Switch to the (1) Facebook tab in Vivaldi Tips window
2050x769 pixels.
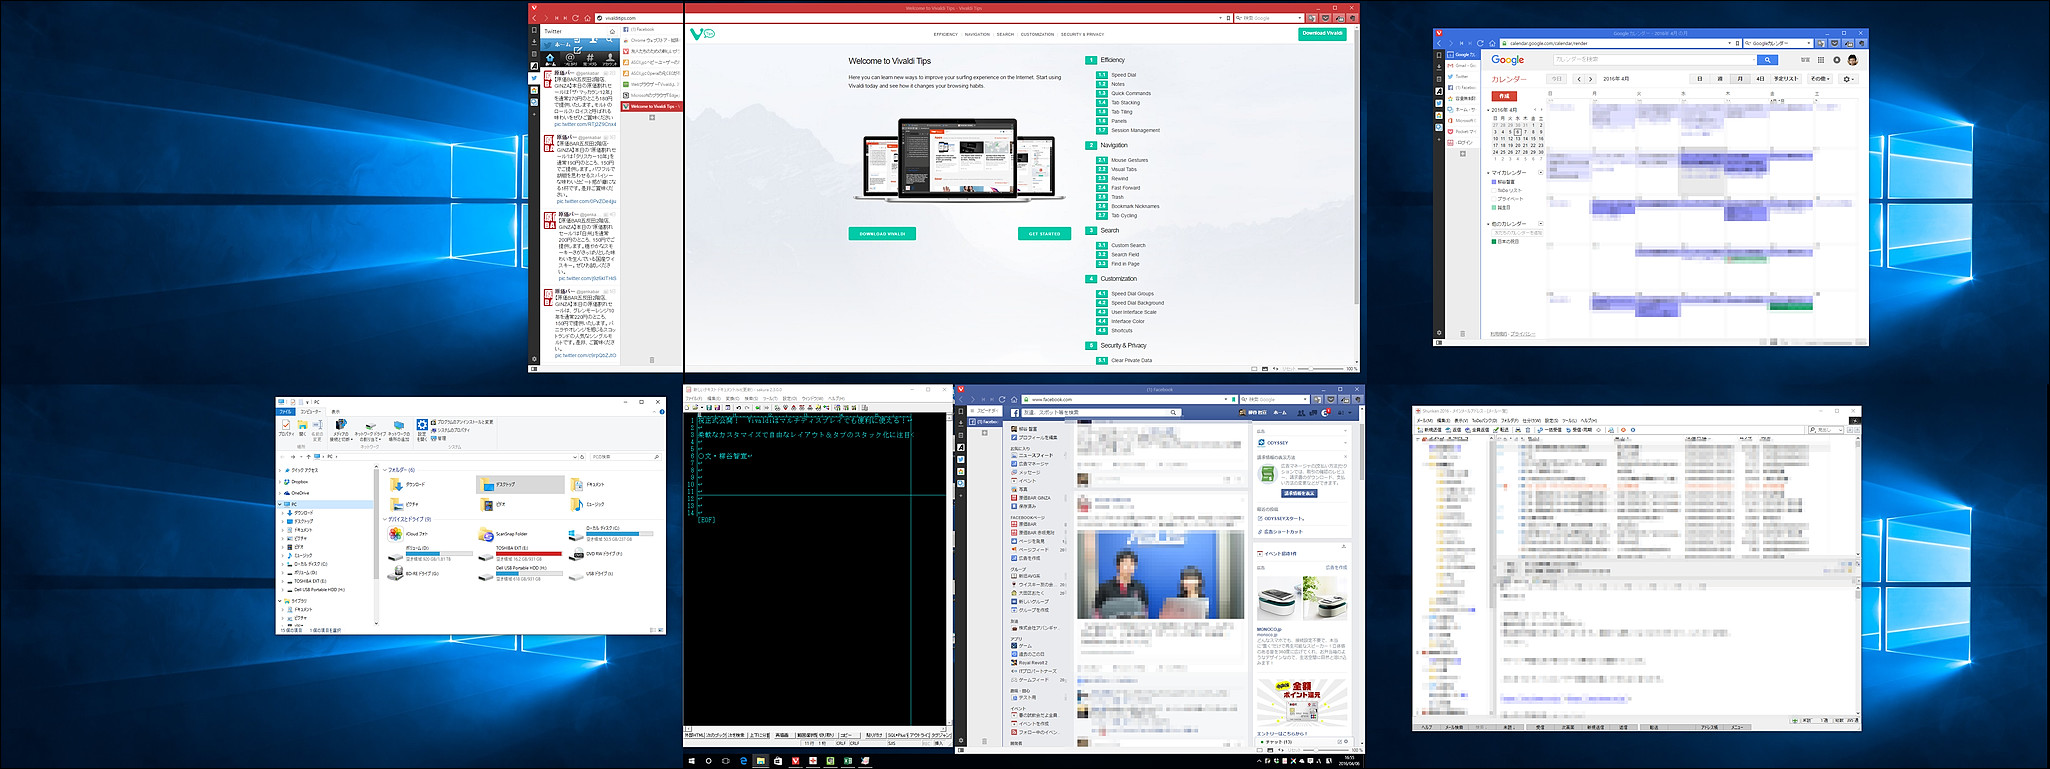pyautogui.click(x=652, y=29)
